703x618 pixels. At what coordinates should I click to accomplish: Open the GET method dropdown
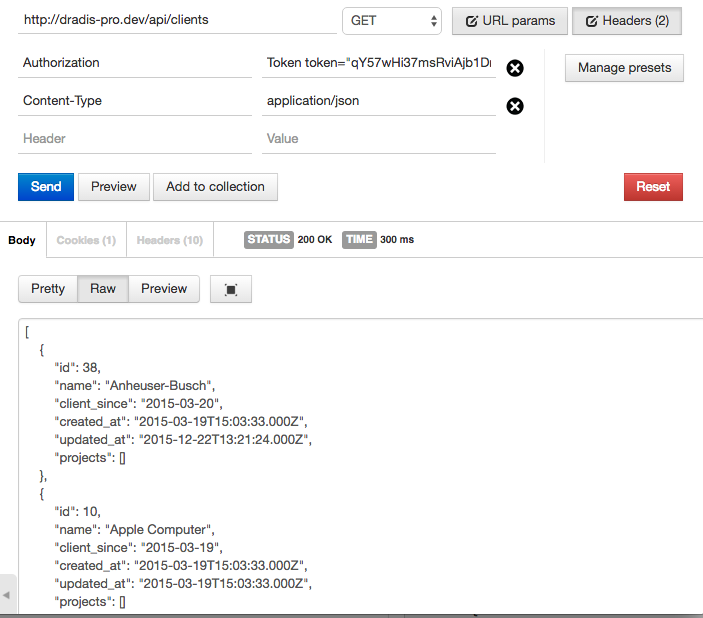coord(392,21)
